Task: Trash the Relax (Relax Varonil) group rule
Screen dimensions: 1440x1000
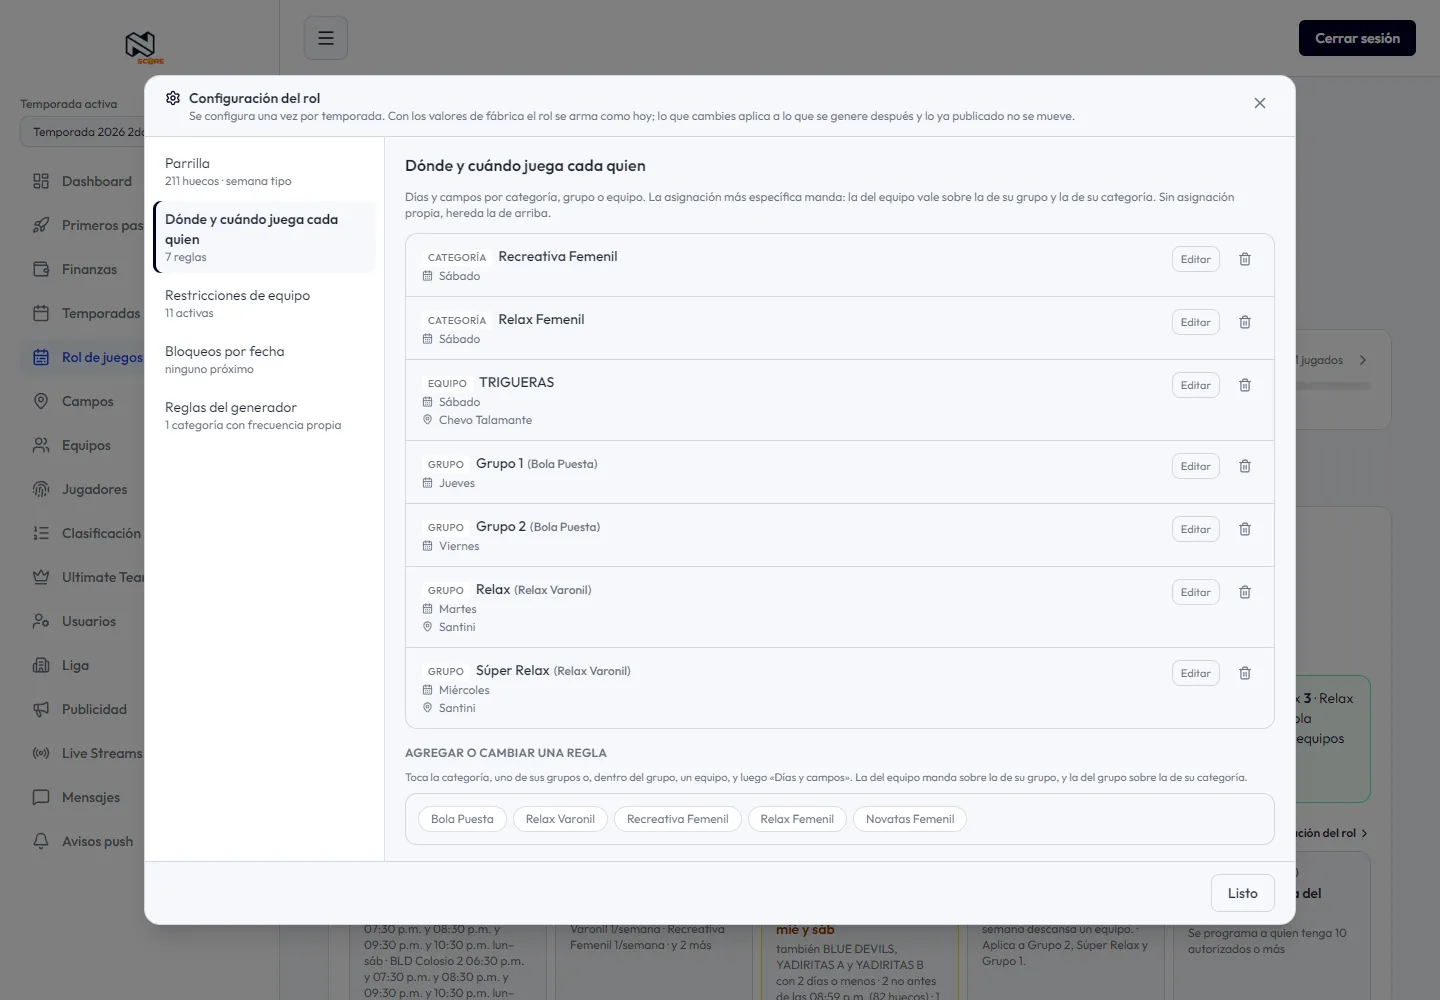Action: tap(1245, 592)
